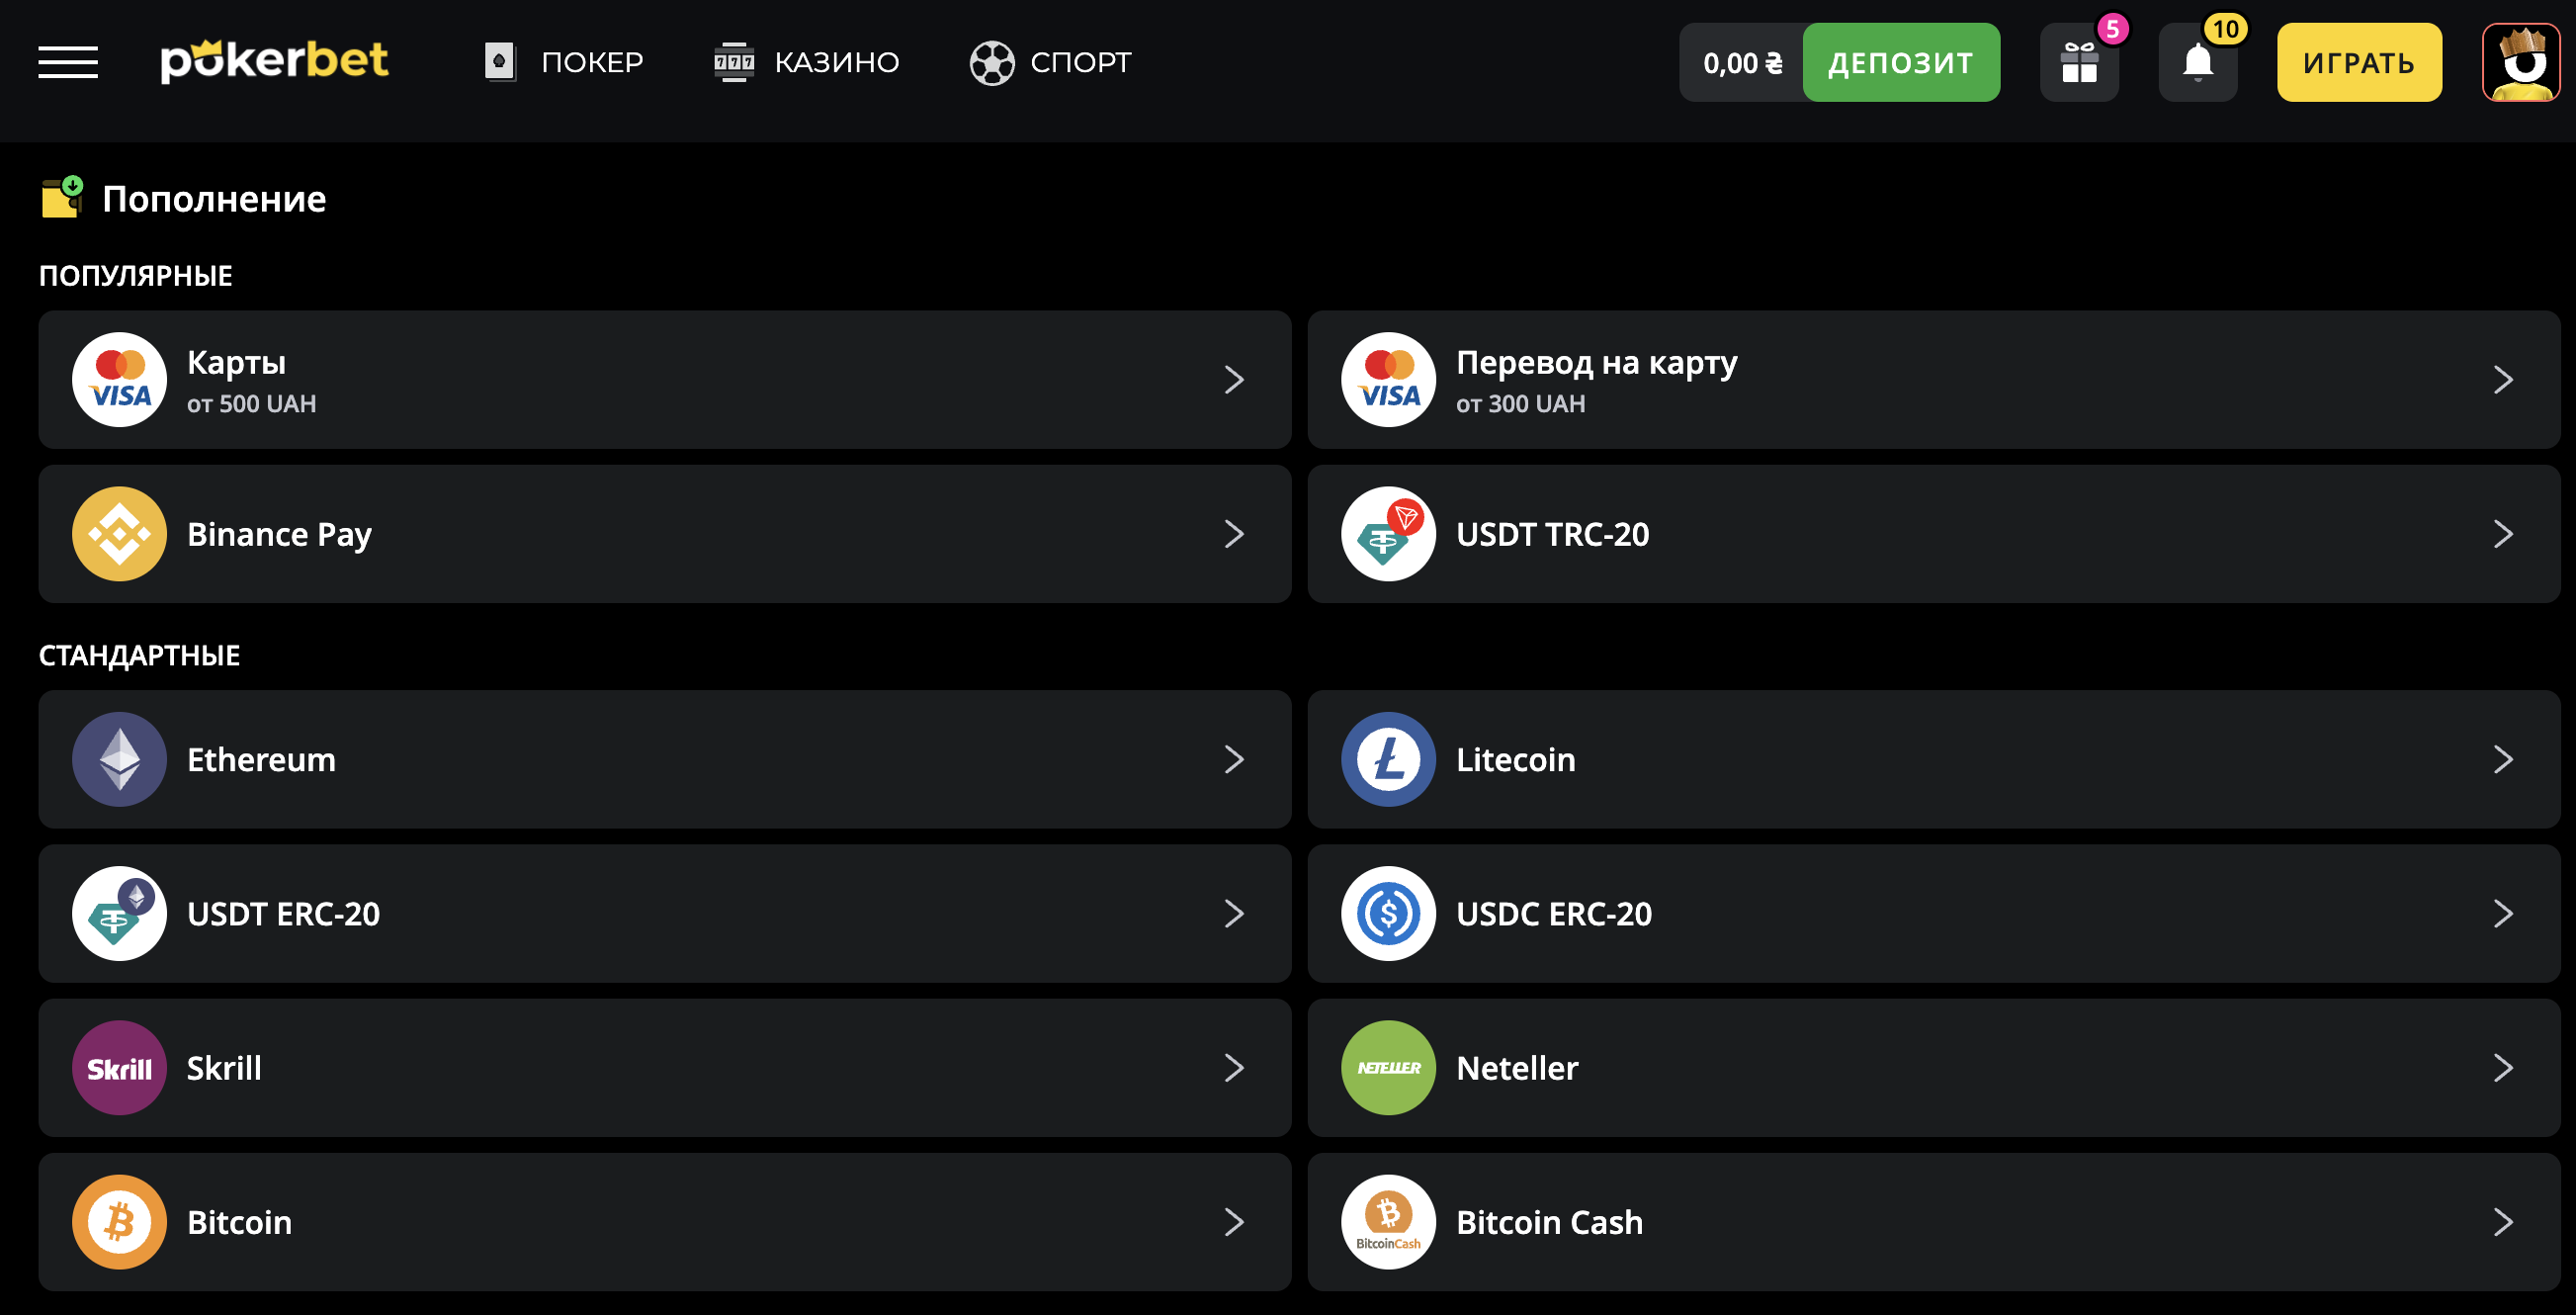
Task: Expand the Bitcoin row chevron
Action: (x=1234, y=1222)
